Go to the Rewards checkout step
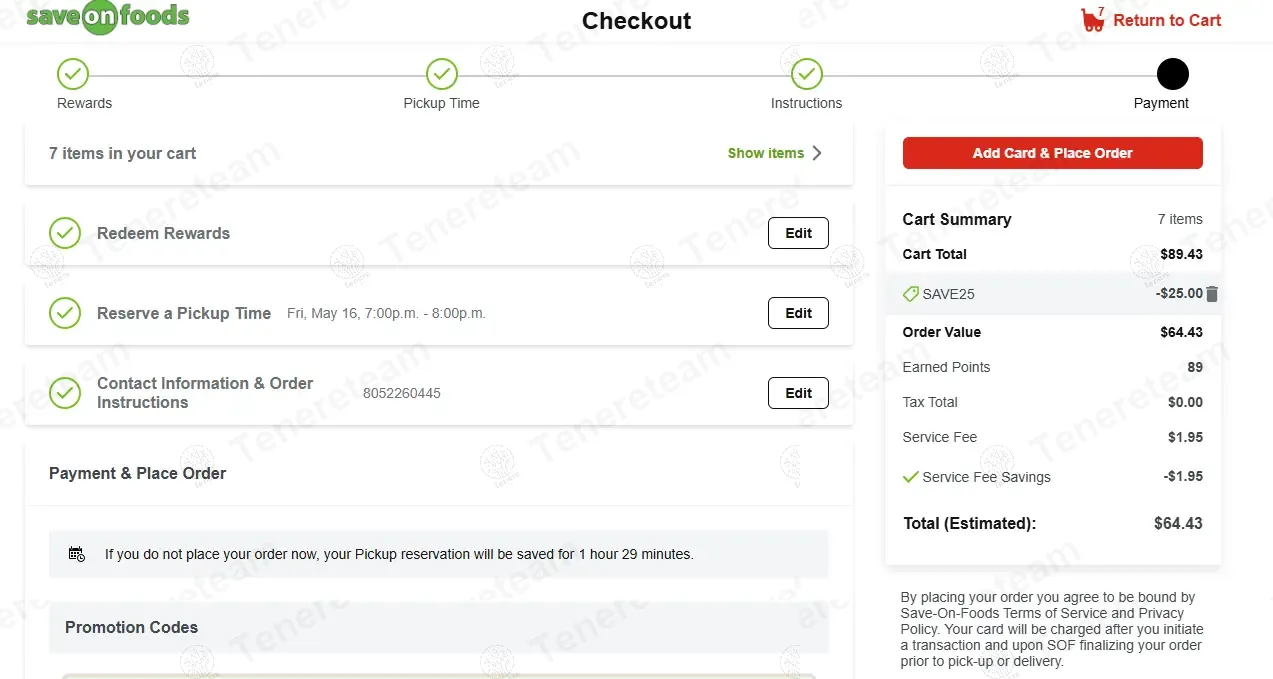Screen dimensions: 1273x679 pyautogui.click(x=73, y=74)
